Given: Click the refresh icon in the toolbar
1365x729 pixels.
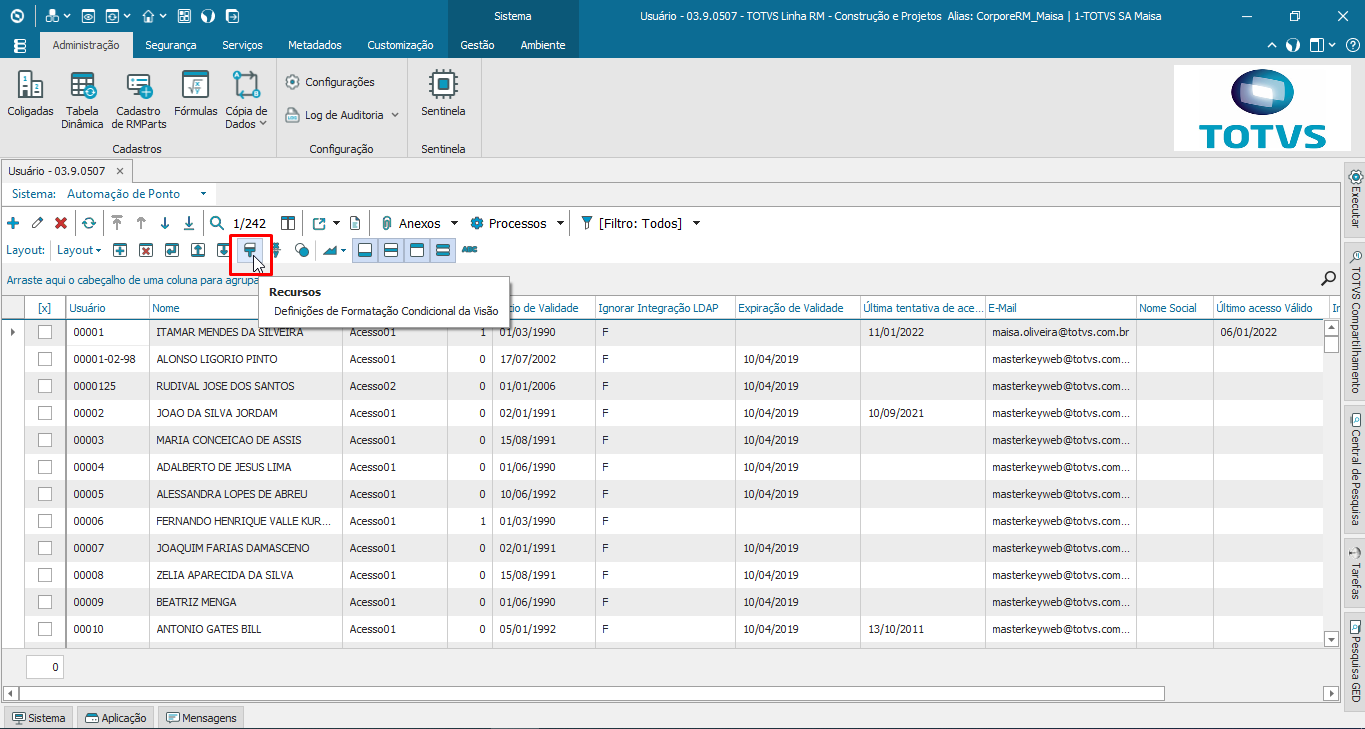Looking at the screenshot, I should click(89, 223).
